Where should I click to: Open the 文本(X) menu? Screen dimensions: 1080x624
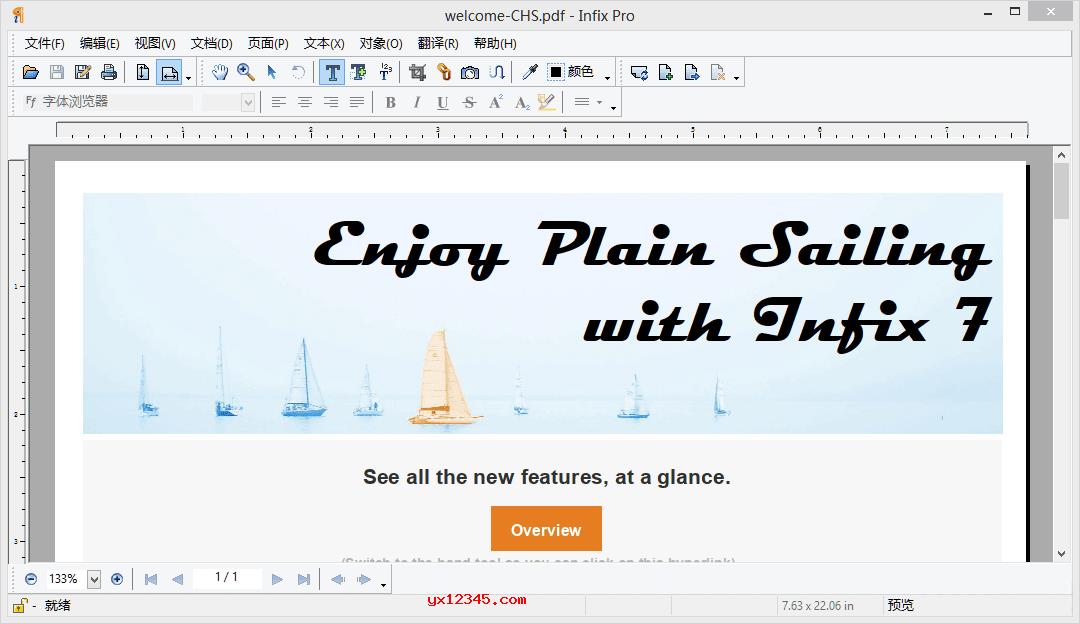324,43
